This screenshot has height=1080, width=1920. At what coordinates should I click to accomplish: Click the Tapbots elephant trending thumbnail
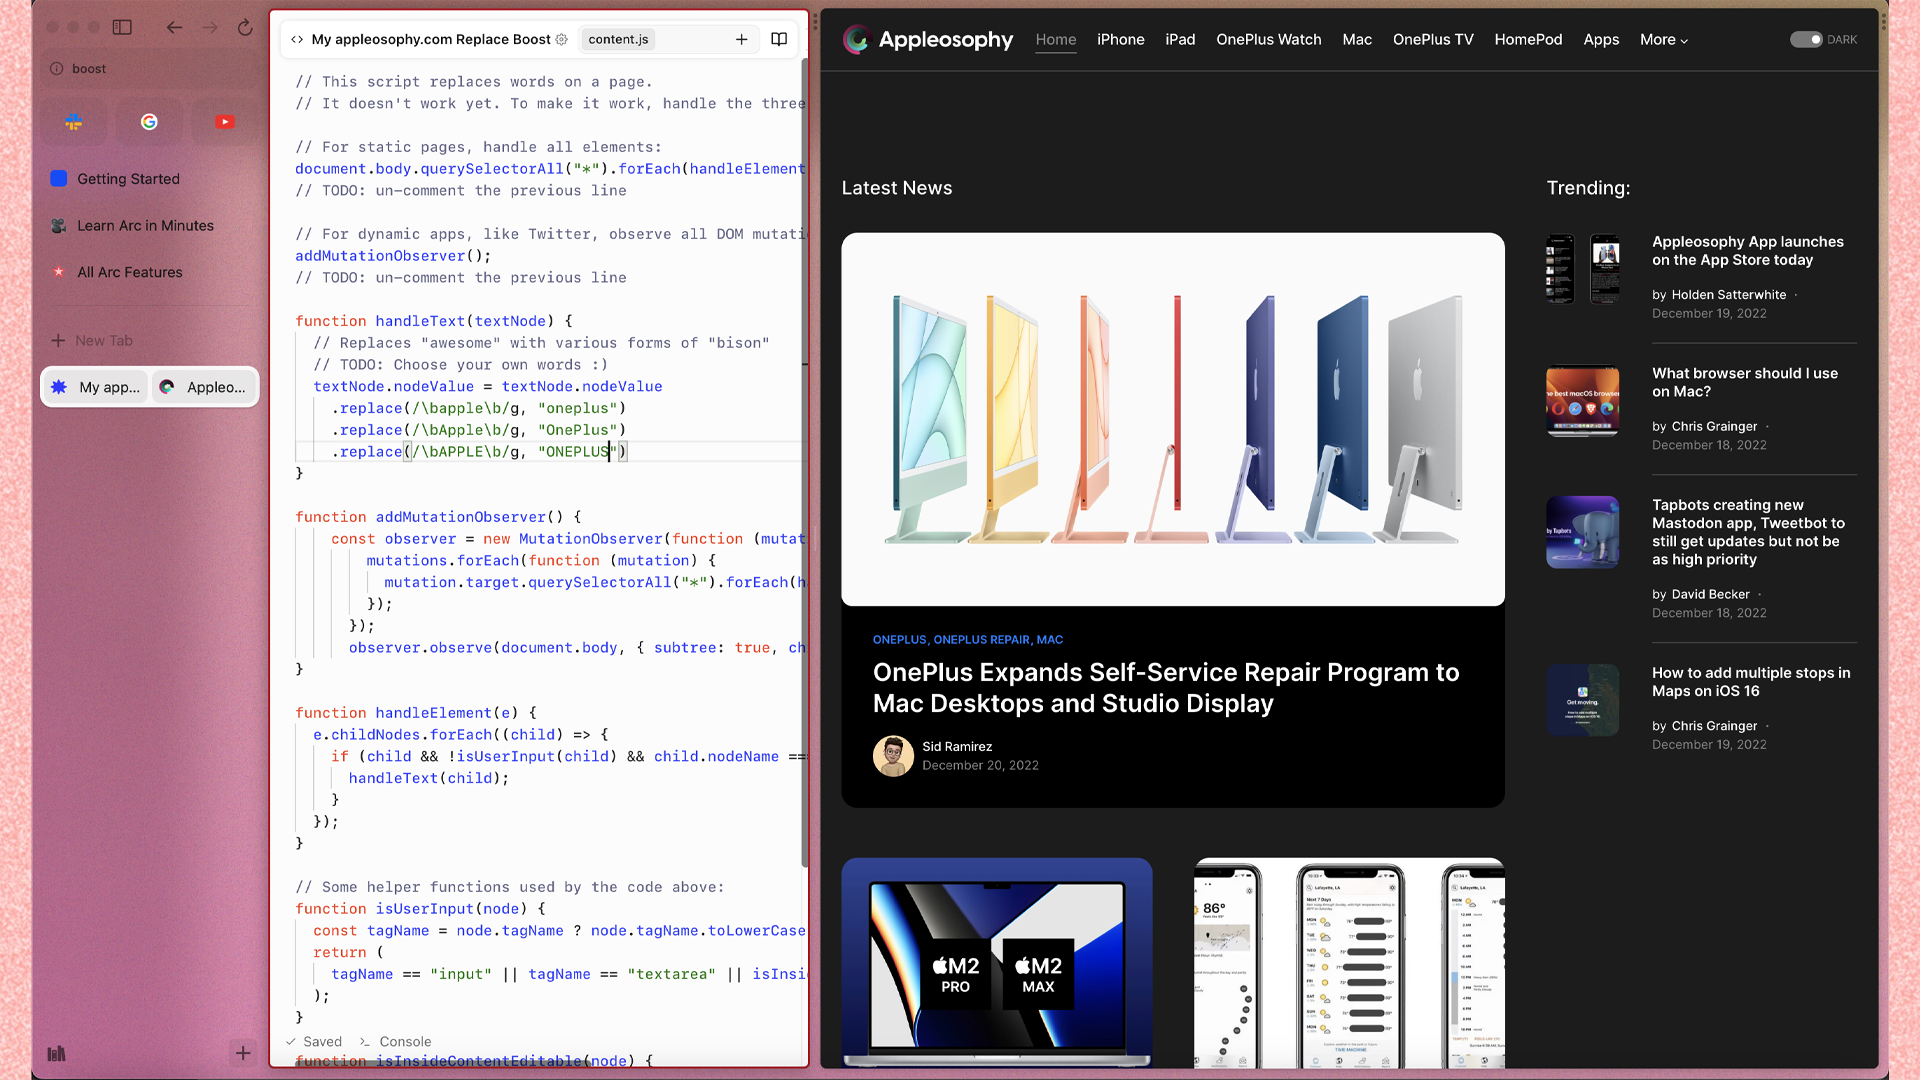1583,532
